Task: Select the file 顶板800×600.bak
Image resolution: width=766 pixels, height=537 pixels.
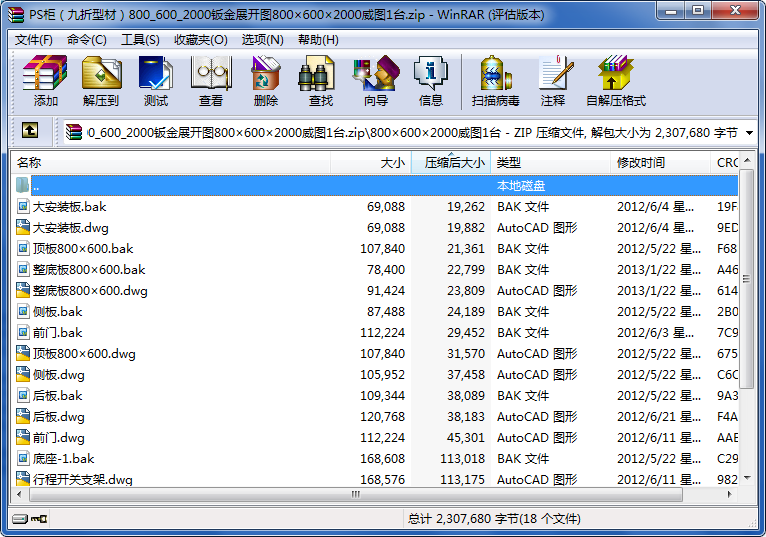Action: (x=83, y=249)
